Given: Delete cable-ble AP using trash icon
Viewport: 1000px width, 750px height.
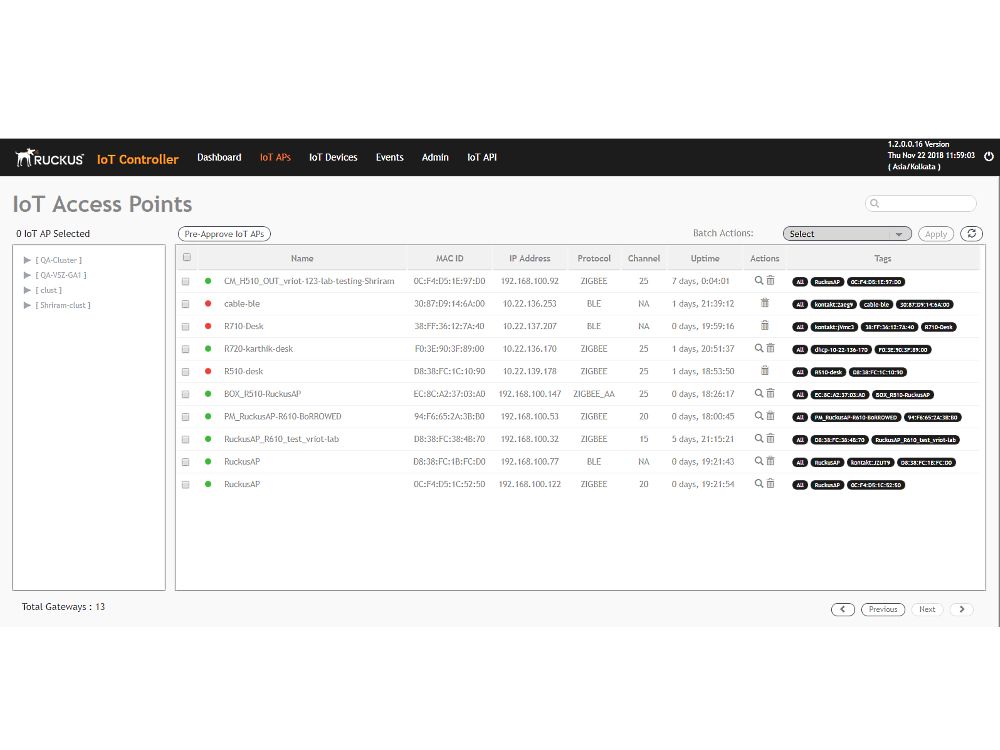Looking at the screenshot, I should tap(765, 303).
